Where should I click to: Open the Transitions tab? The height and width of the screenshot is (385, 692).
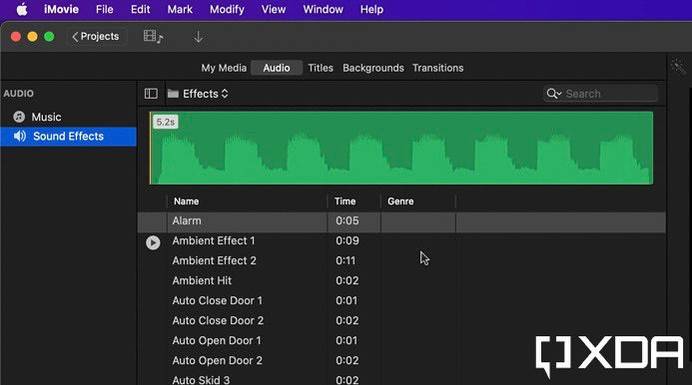click(438, 68)
